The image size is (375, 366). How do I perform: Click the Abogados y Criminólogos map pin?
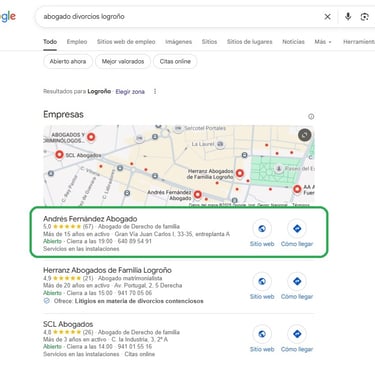[x=91, y=137]
